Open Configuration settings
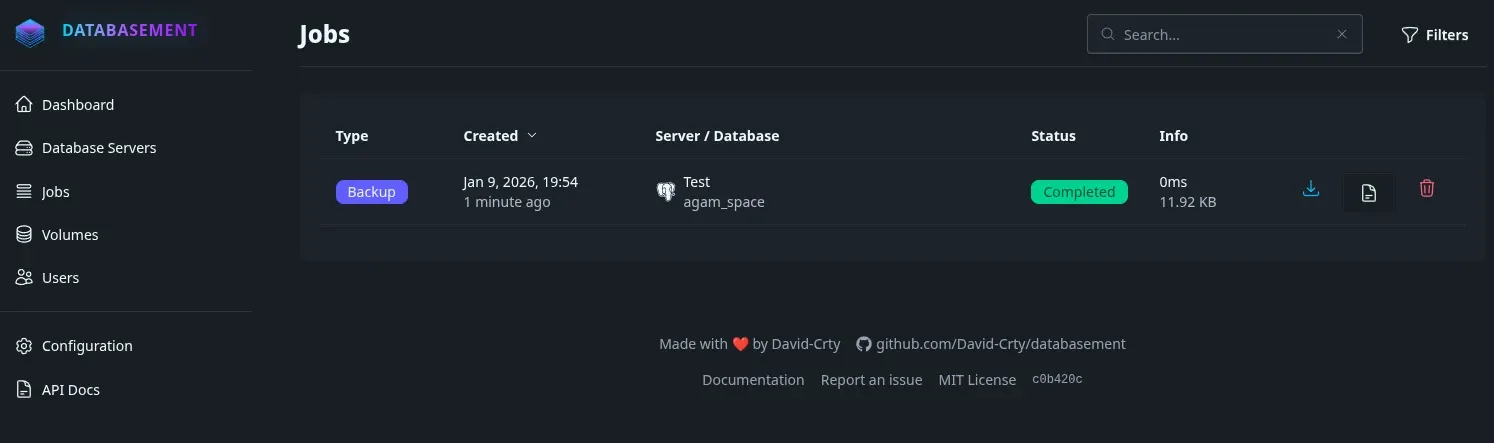 (86, 346)
